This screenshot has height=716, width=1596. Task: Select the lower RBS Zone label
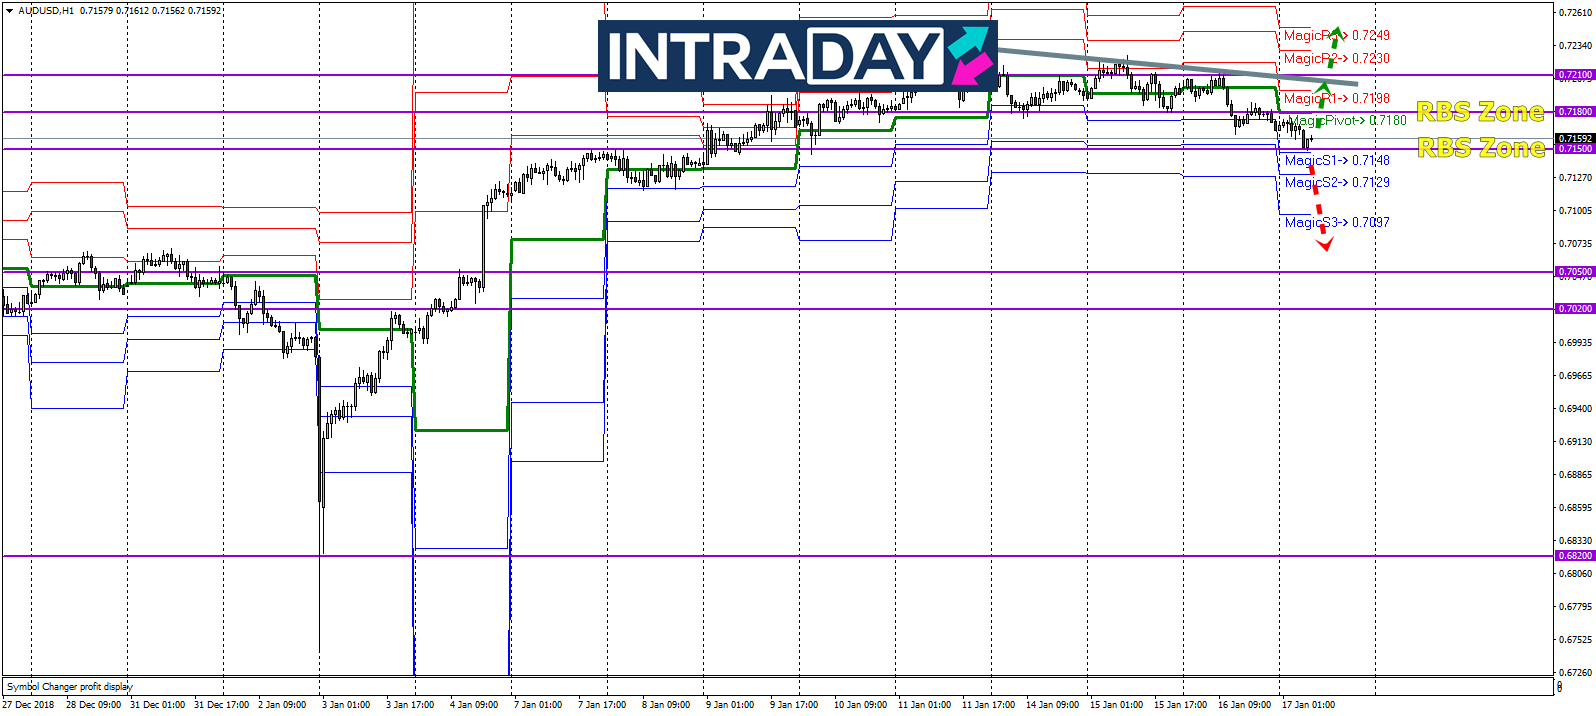coord(1480,148)
